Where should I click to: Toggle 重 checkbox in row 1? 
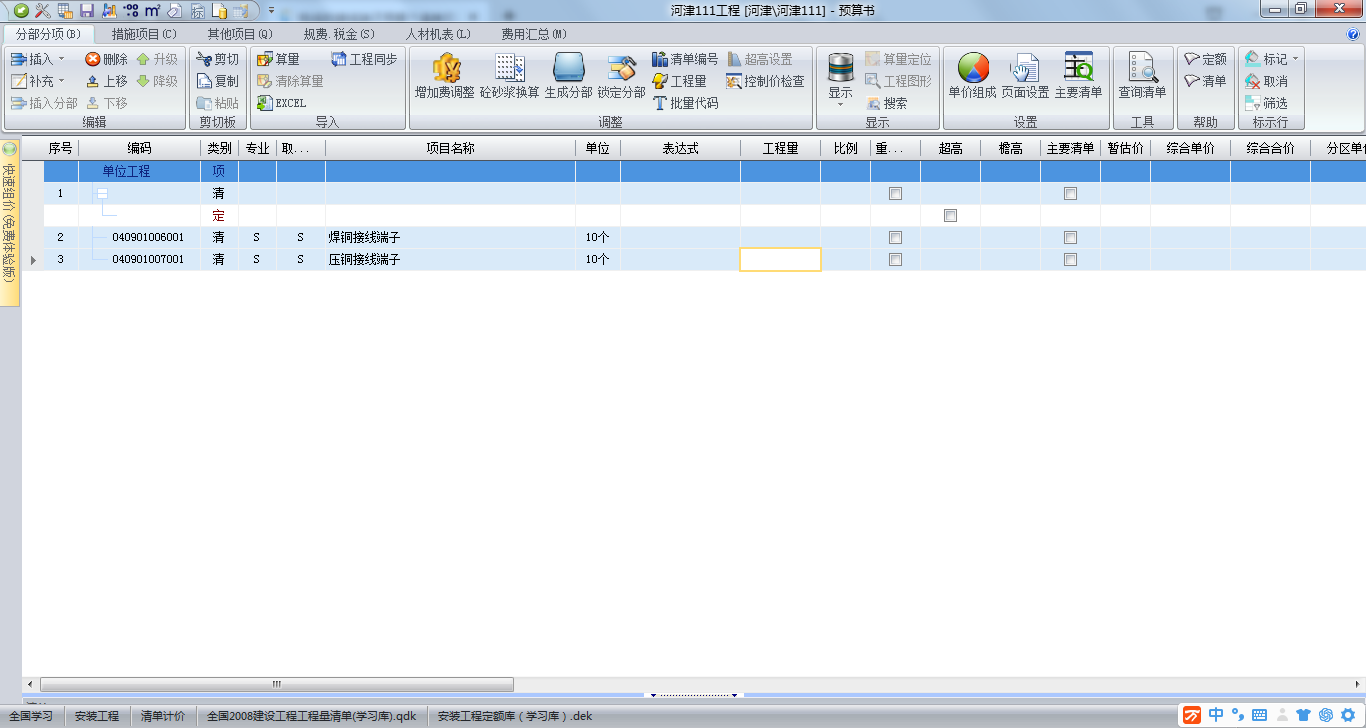[895, 194]
